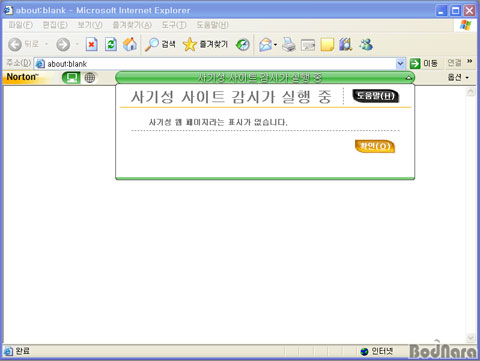480x361 pixels.
Task: Click the Internet zone globe in status bar
Action: click(364, 351)
